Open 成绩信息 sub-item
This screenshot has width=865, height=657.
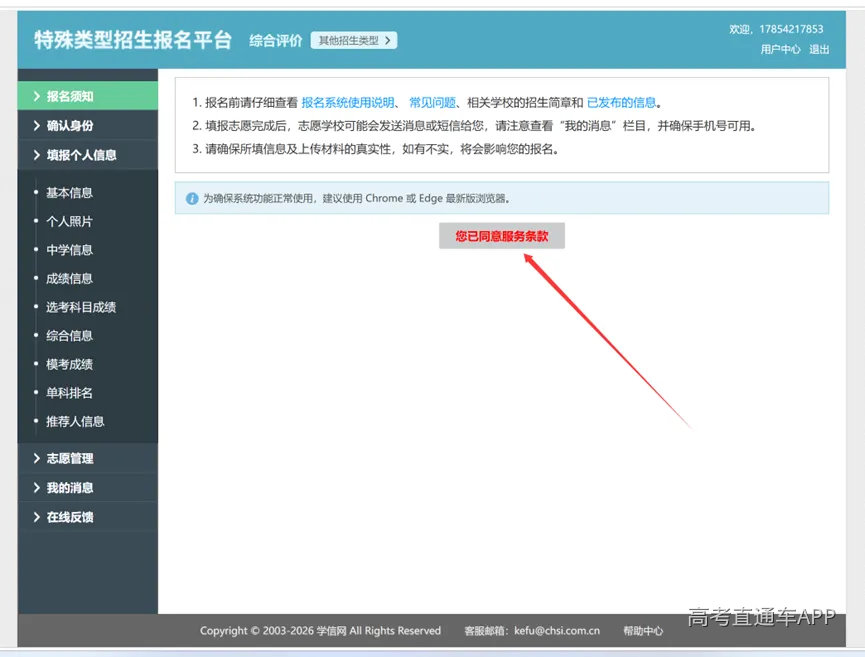pos(69,279)
